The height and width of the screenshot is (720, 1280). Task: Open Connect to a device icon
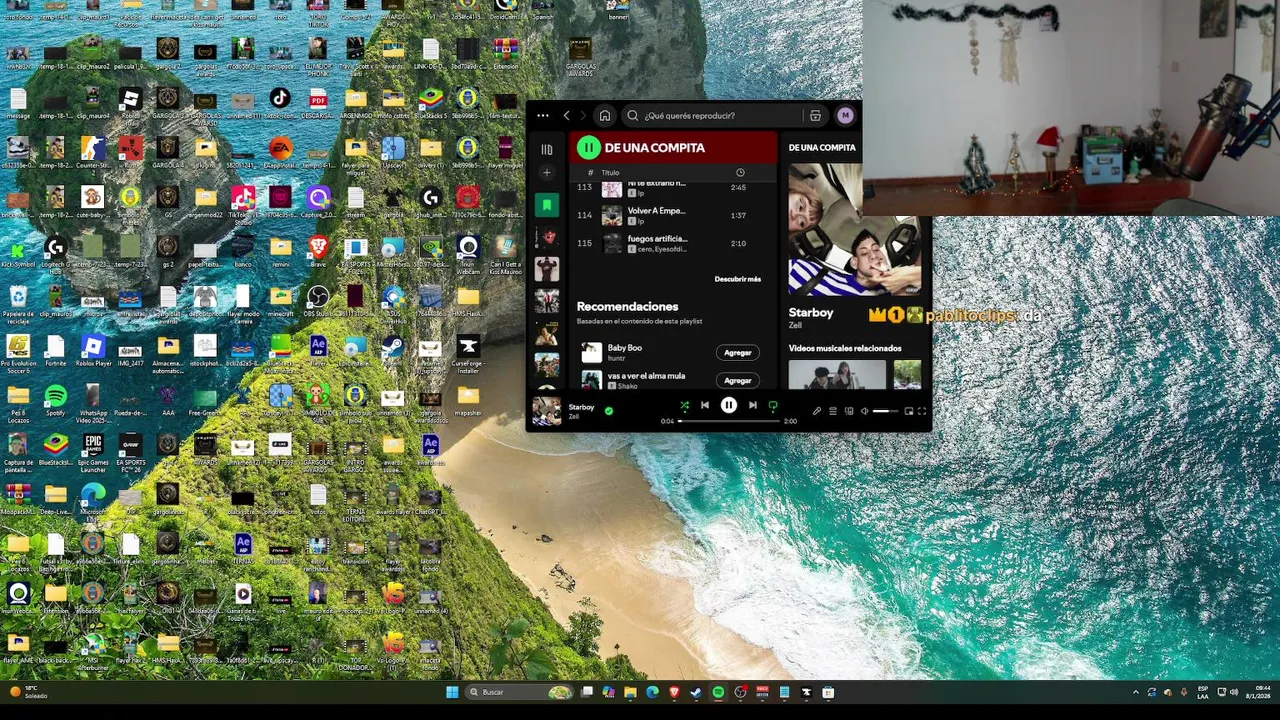point(849,411)
